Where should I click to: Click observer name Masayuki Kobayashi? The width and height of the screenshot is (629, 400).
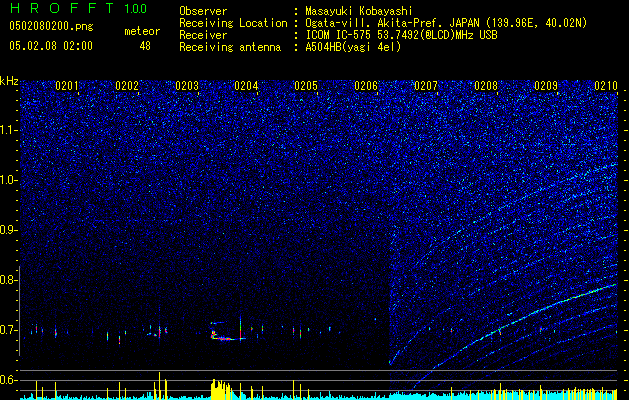[359, 11]
